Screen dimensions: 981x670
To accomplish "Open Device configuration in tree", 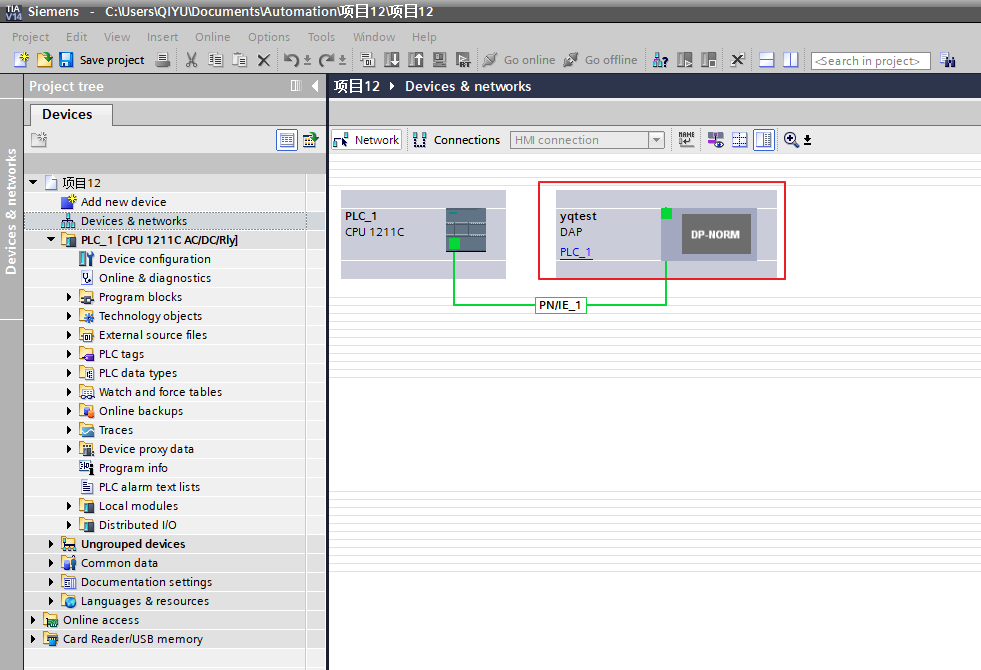I will tap(155, 259).
